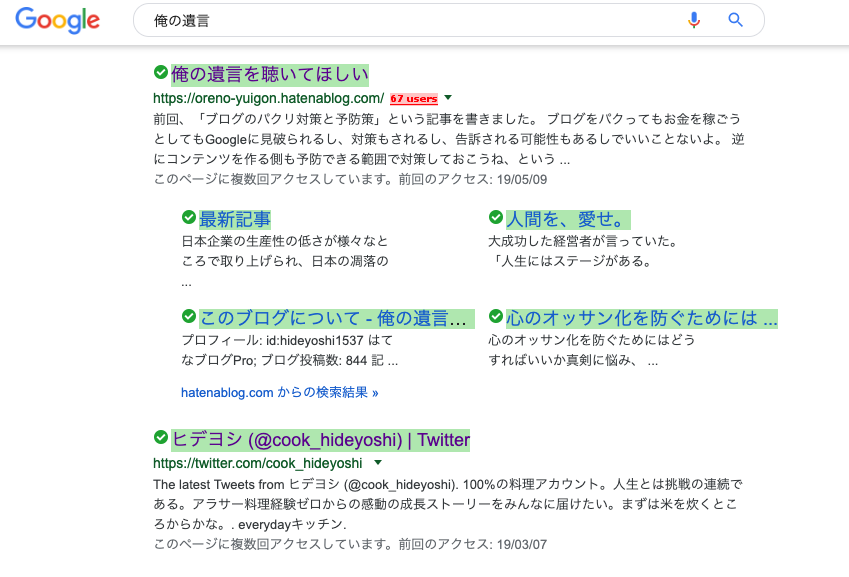Click green checkmark beside 人間を、愛せ。 sitelink

click(496, 218)
